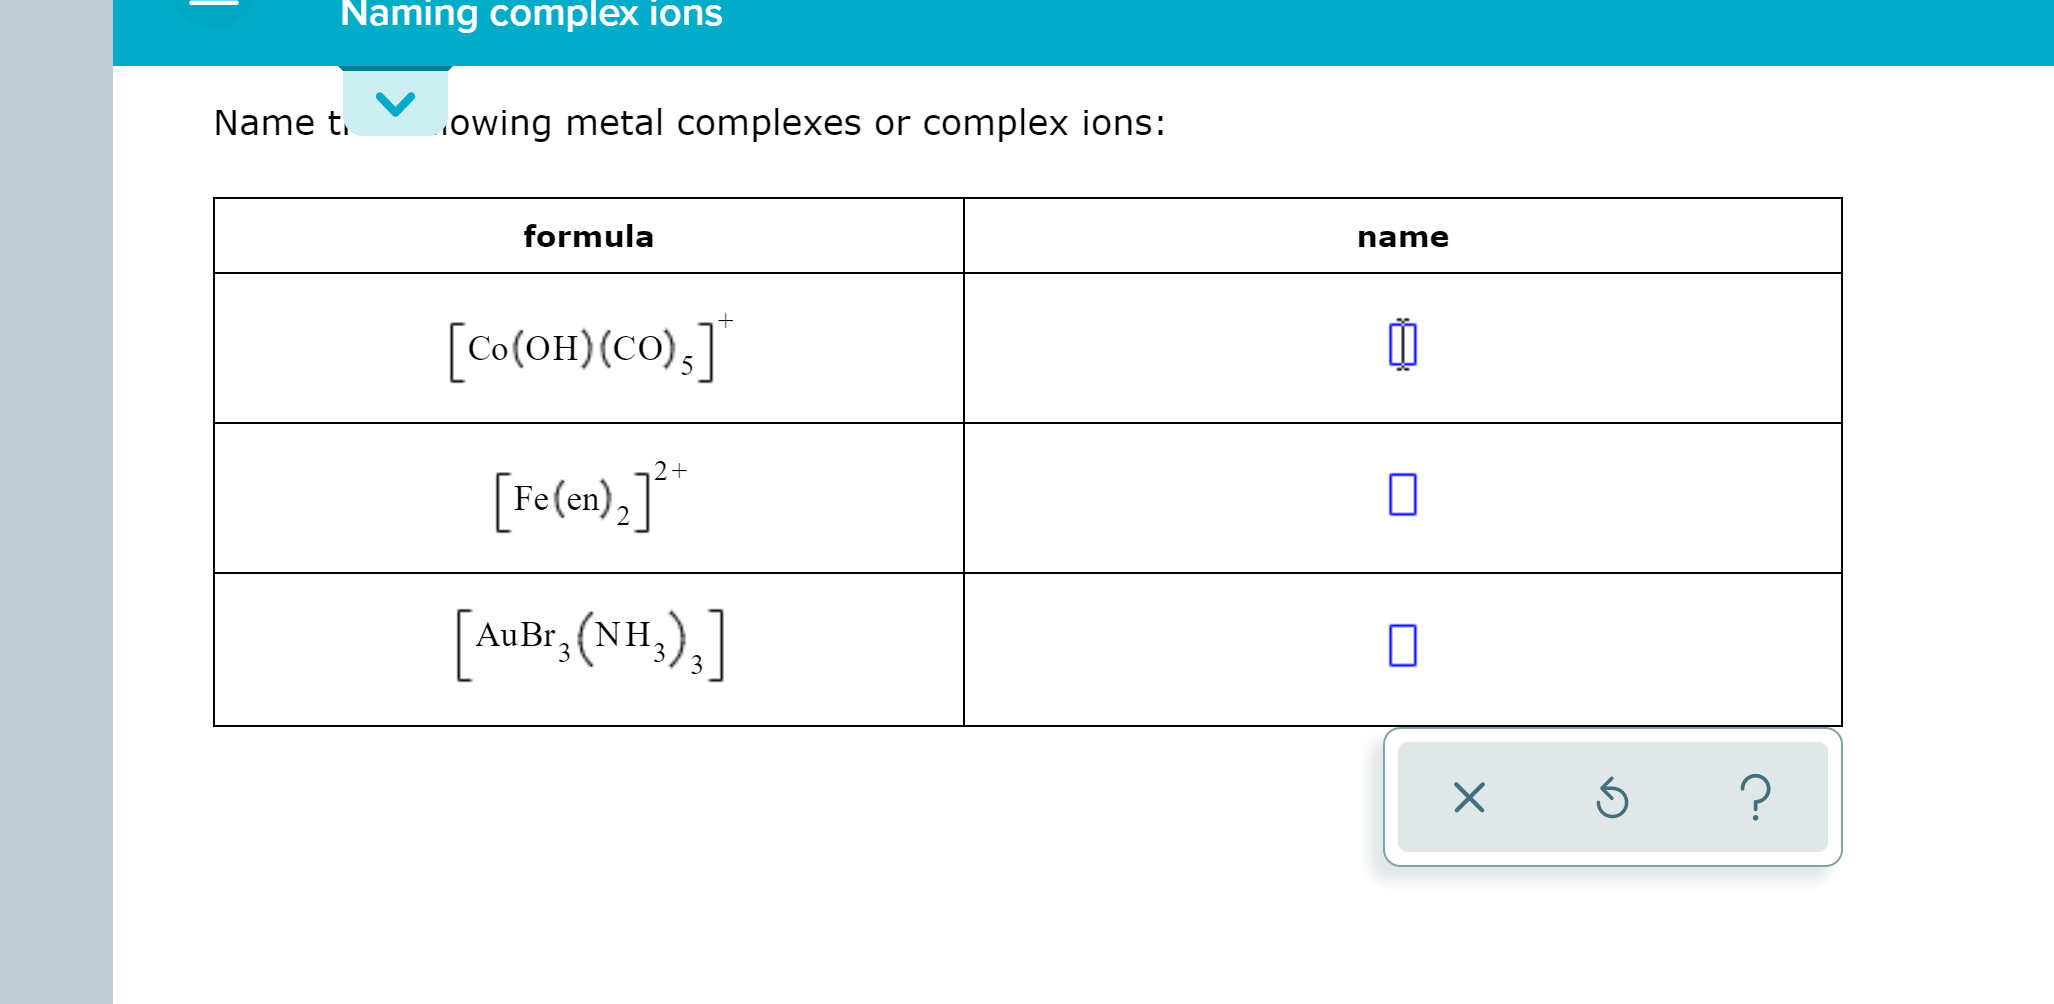Click the chevron icon overlapping the question text
The width and height of the screenshot is (2054, 1004).
click(396, 103)
